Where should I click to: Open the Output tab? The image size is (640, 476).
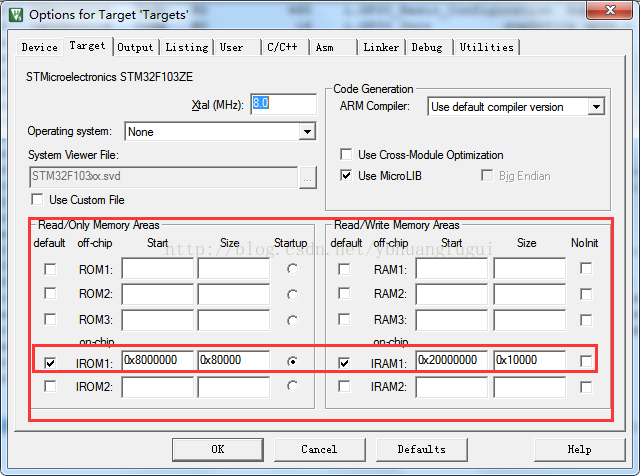pyautogui.click(x=135, y=47)
